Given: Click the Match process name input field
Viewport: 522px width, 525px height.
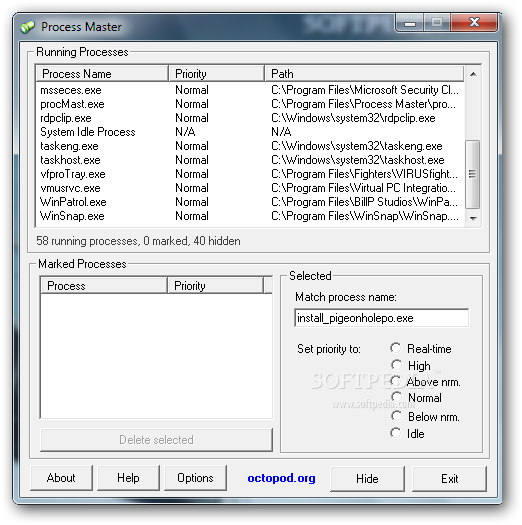Looking at the screenshot, I should tap(381, 318).
